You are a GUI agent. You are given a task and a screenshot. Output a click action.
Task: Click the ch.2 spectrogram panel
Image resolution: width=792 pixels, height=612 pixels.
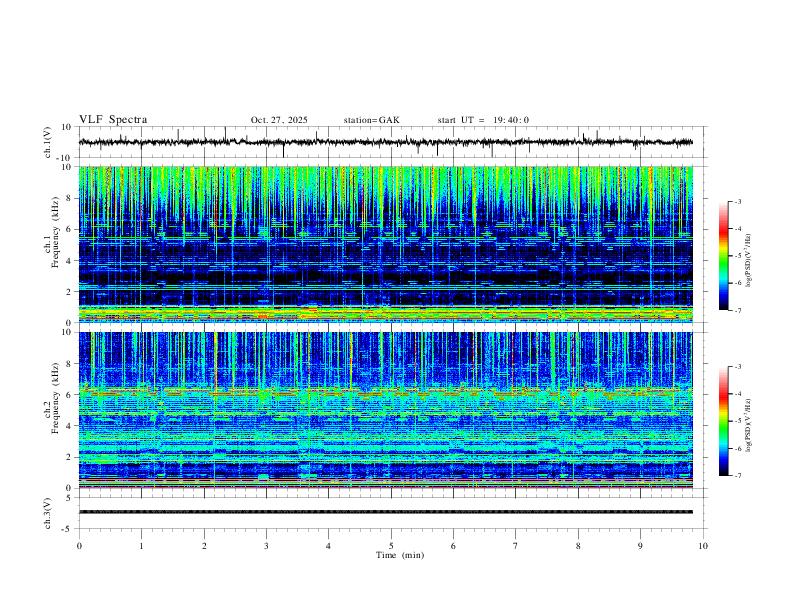pyautogui.click(x=386, y=410)
